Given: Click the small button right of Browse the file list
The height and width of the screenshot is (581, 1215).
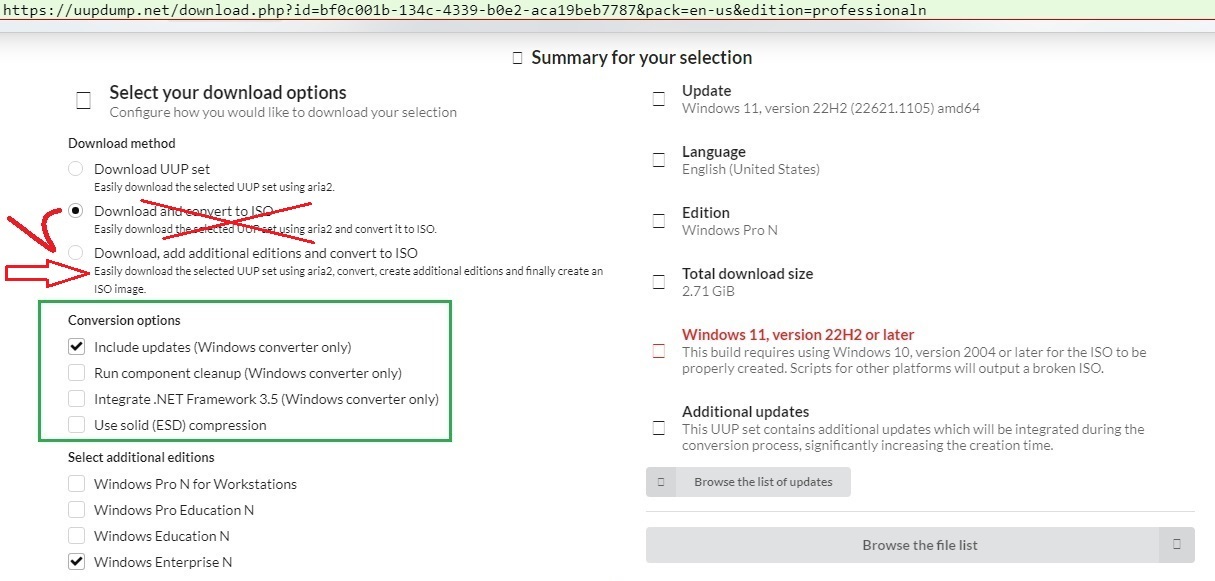Looking at the screenshot, I should click(1177, 545).
